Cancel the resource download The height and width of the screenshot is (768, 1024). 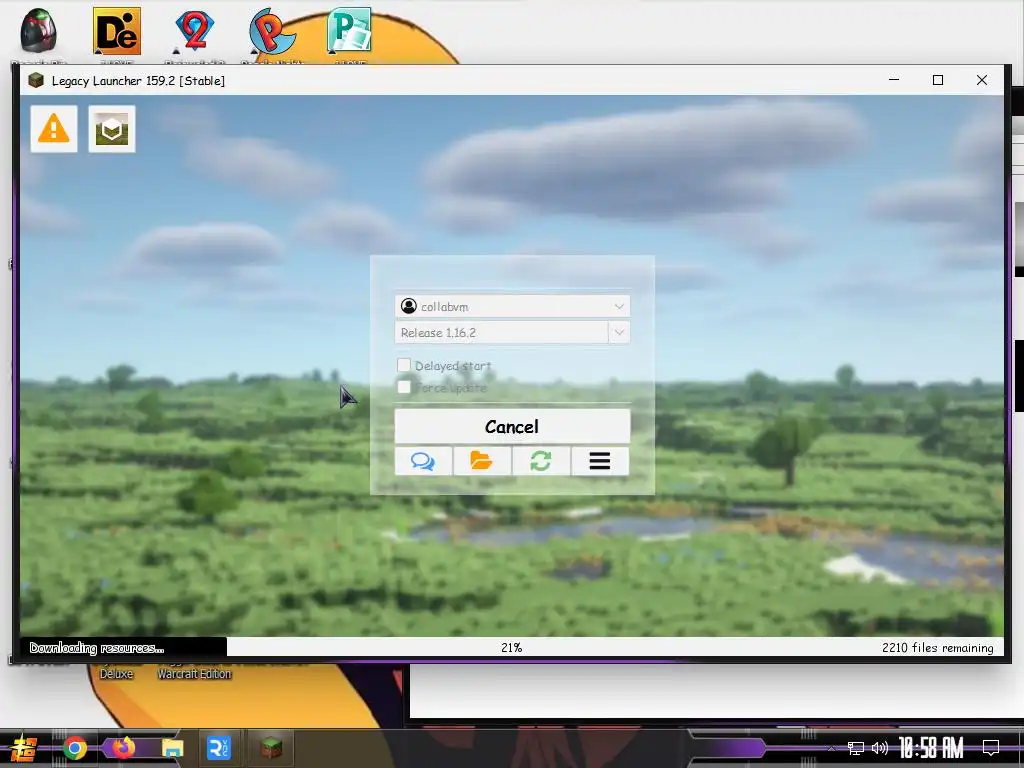[512, 426]
